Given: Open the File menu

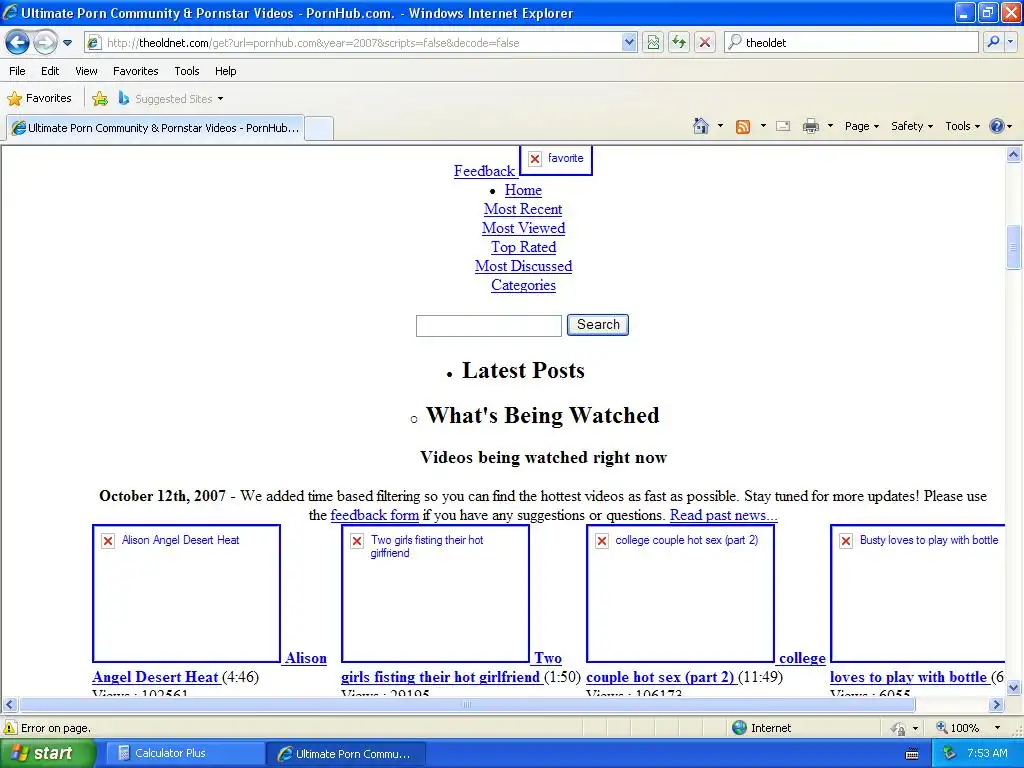Looking at the screenshot, I should 18,71.
